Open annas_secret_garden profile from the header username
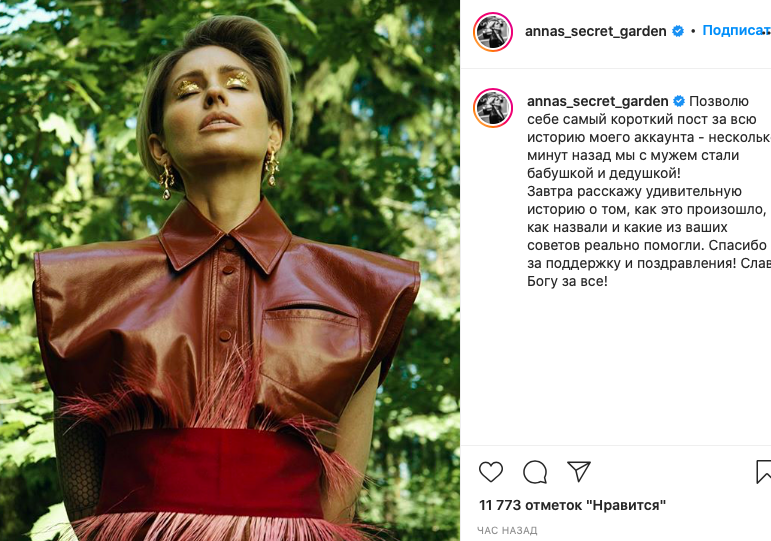771x541 pixels. coord(595,31)
